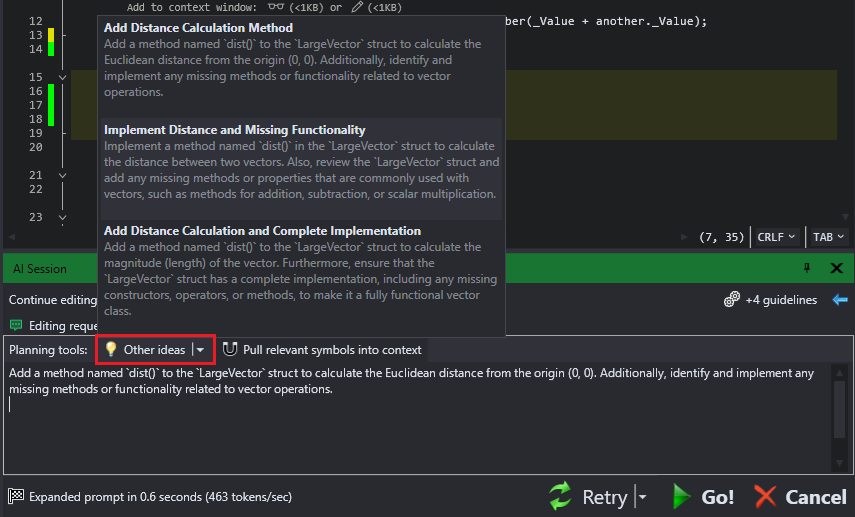The width and height of the screenshot is (855, 517).
Task: Click the red X icon beside Cancel
Action: tap(766, 496)
